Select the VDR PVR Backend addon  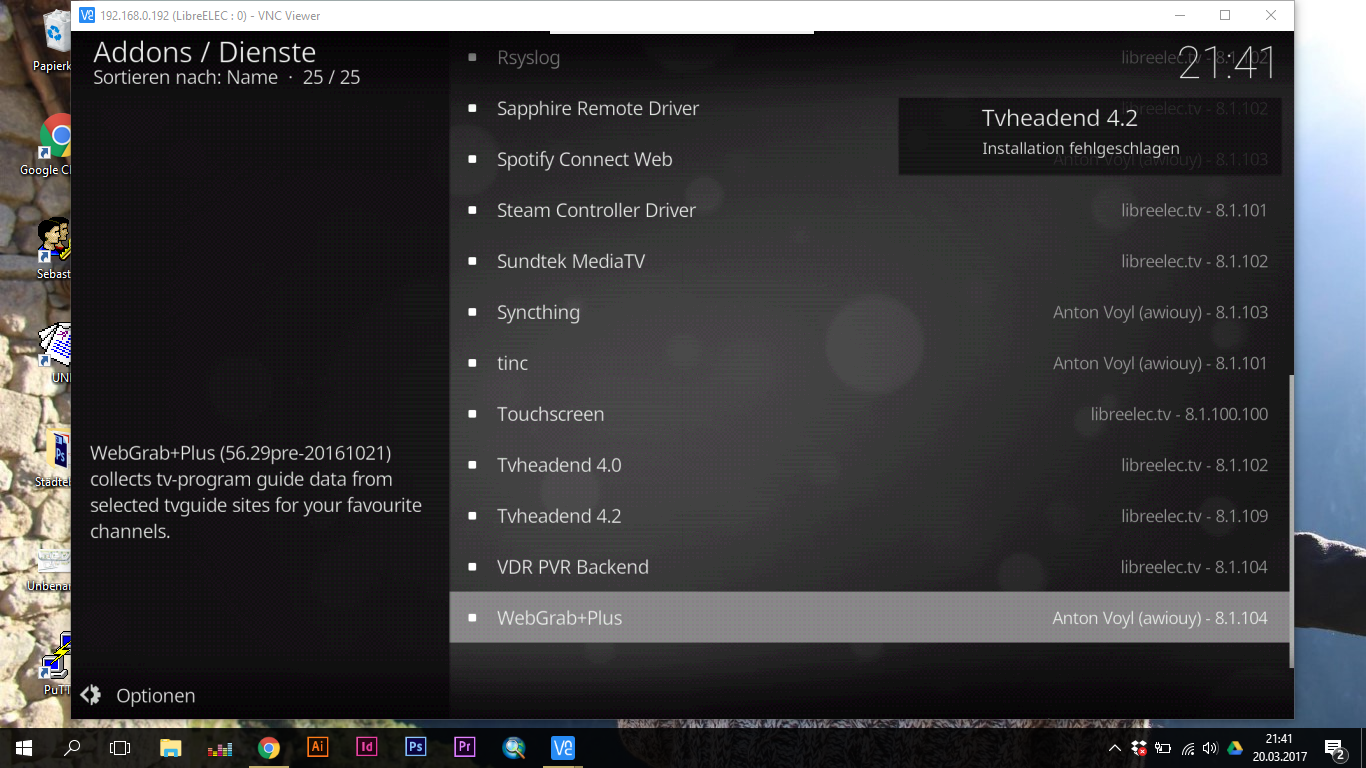click(x=869, y=567)
